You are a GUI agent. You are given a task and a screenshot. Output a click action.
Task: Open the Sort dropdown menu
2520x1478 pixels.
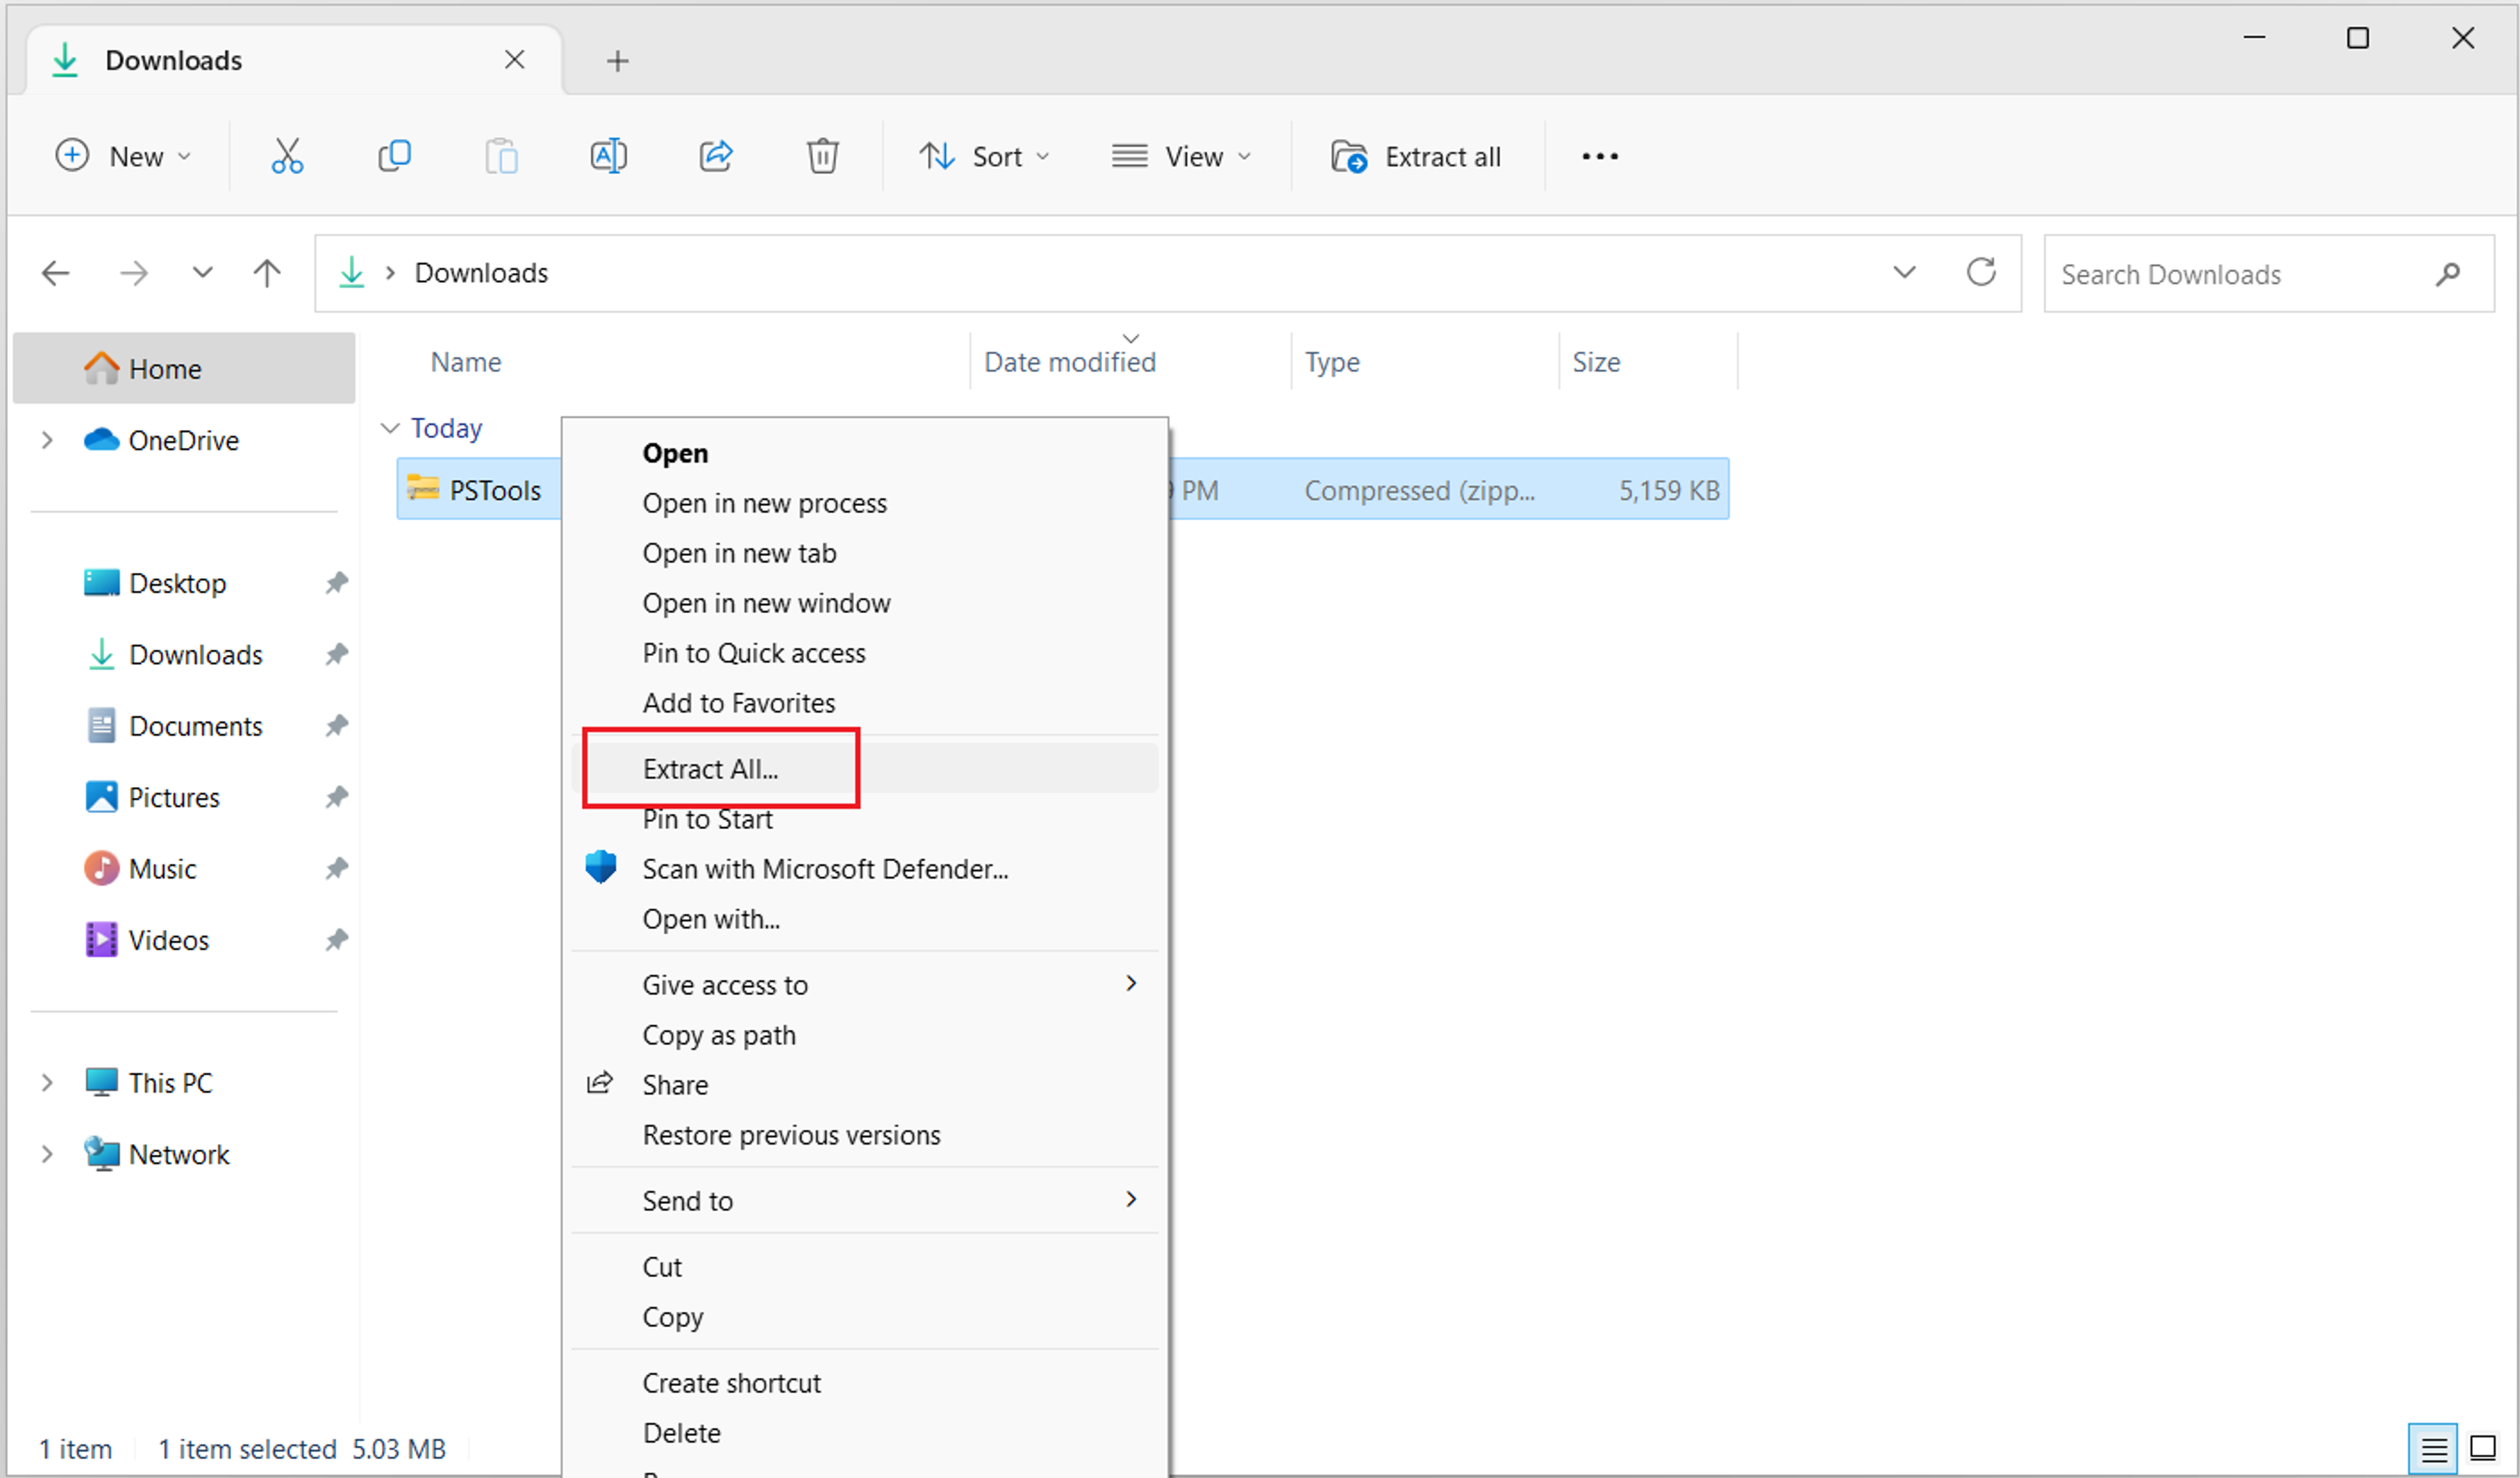985,157
